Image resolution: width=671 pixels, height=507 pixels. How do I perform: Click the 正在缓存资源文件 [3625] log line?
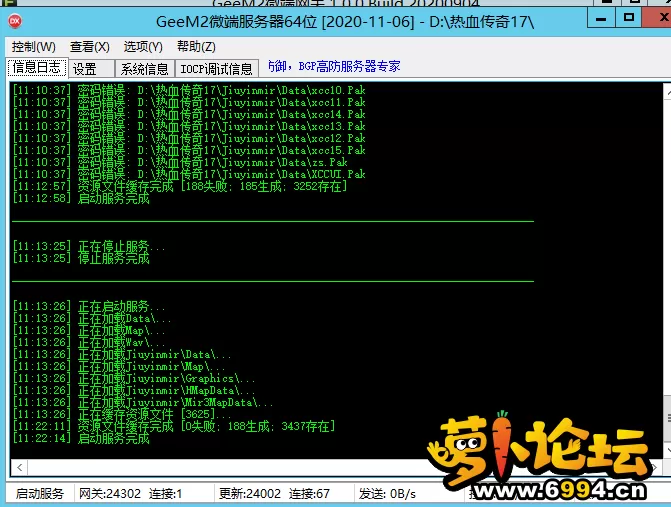coord(122,414)
